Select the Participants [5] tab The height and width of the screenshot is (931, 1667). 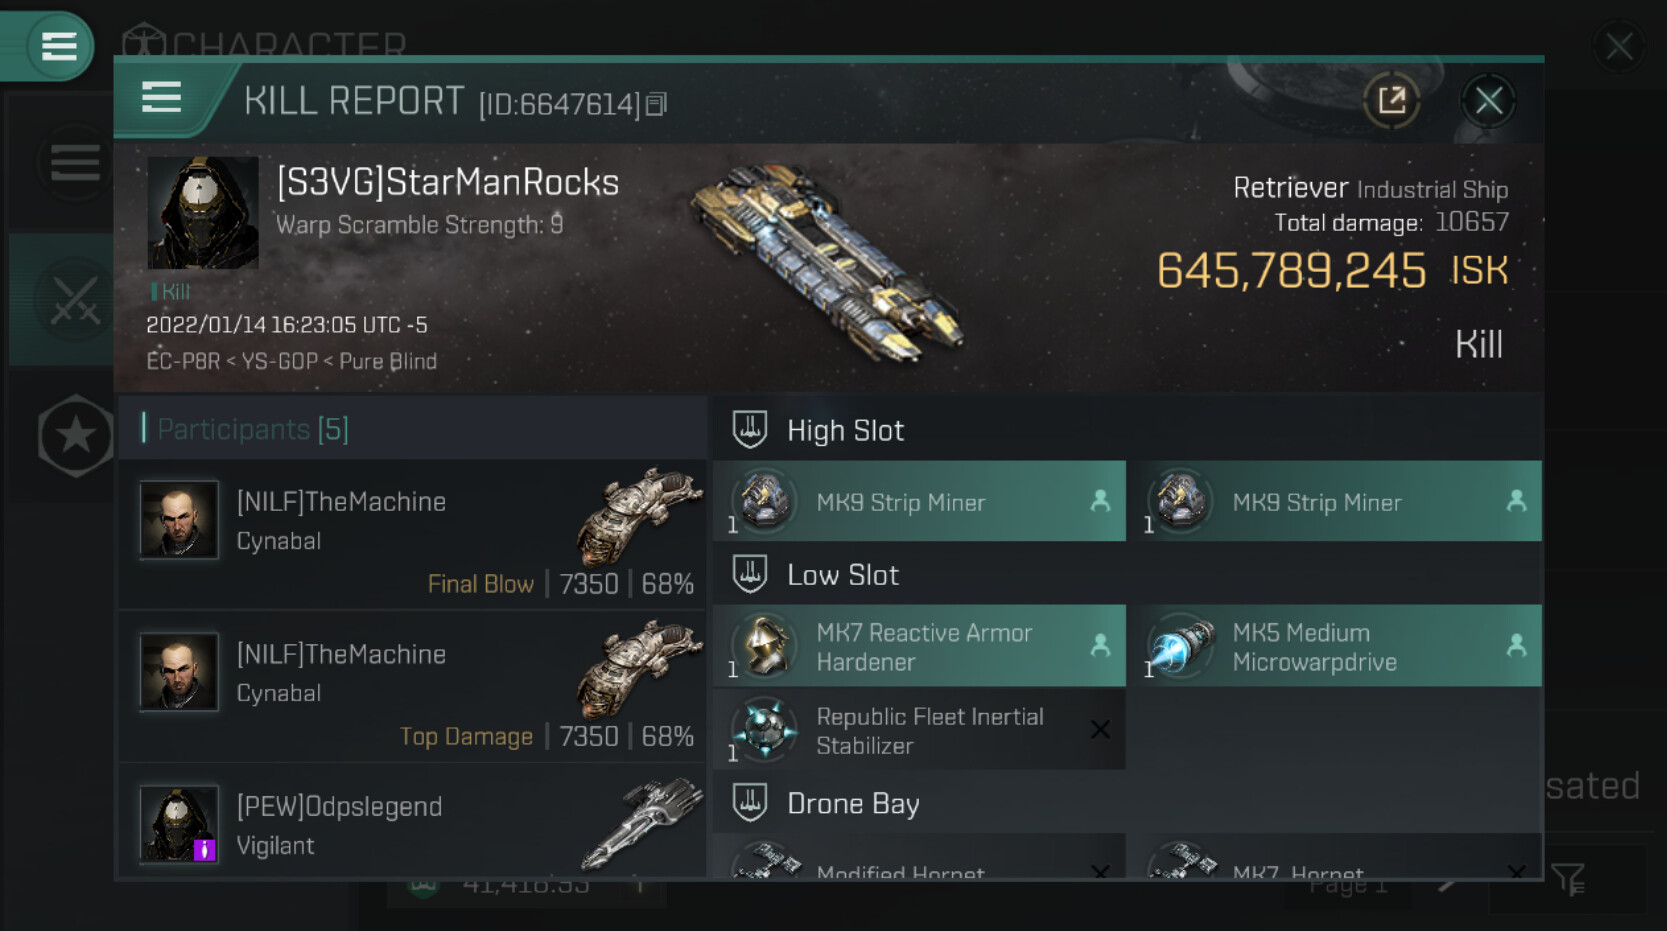[x=253, y=429]
